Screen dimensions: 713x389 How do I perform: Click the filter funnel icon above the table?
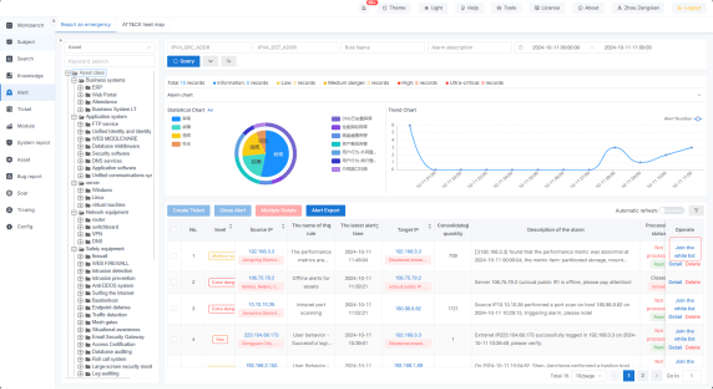pyautogui.click(x=696, y=210)
